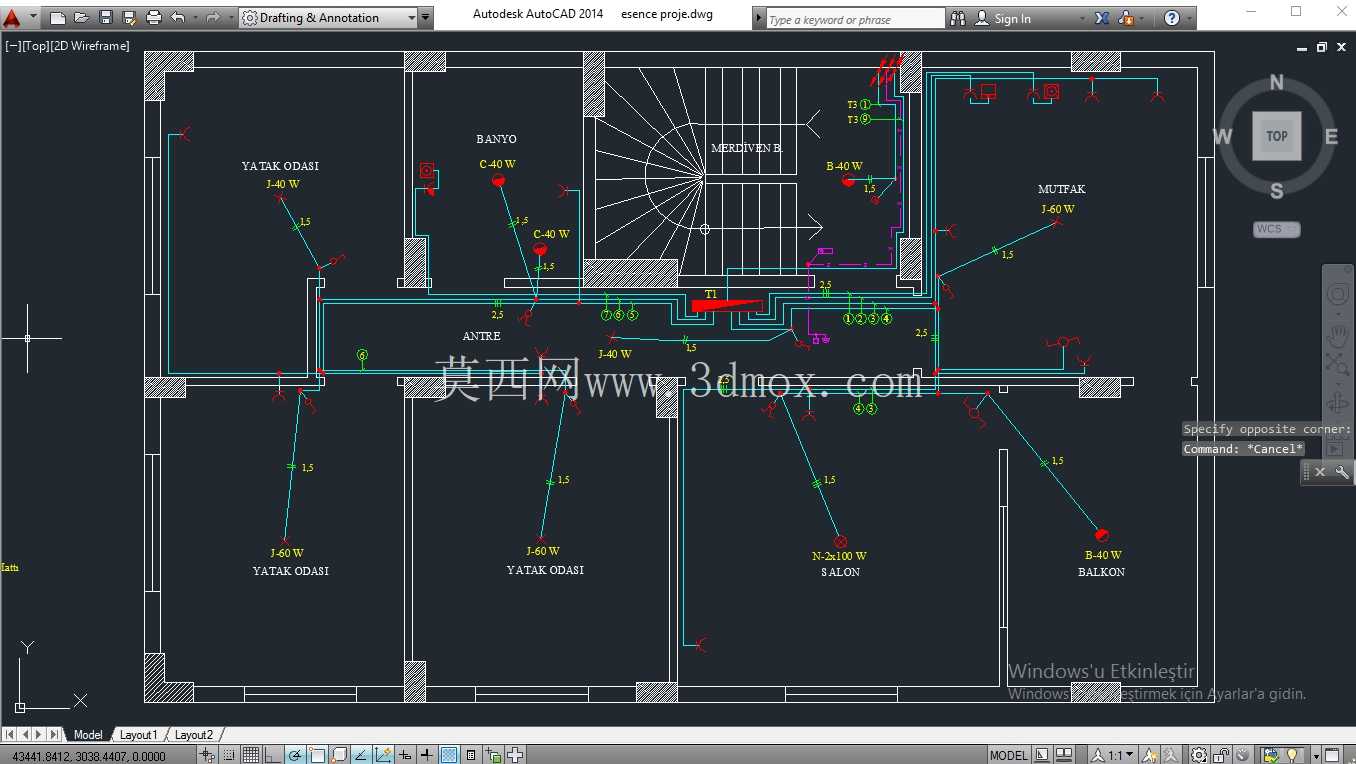Toggle Polar Tracking in status bar
1356x764 pixels.
[295, 755]
